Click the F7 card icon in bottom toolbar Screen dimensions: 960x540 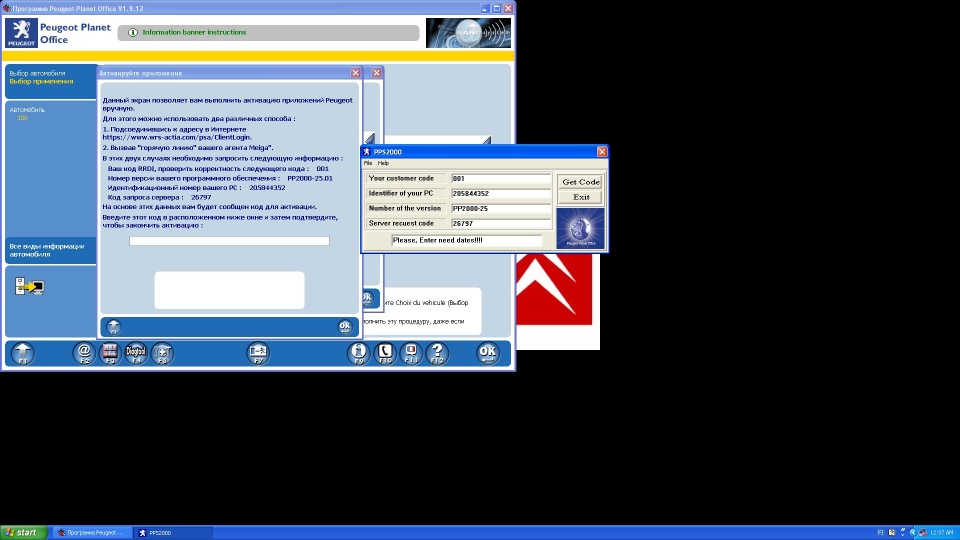(258, 353)
